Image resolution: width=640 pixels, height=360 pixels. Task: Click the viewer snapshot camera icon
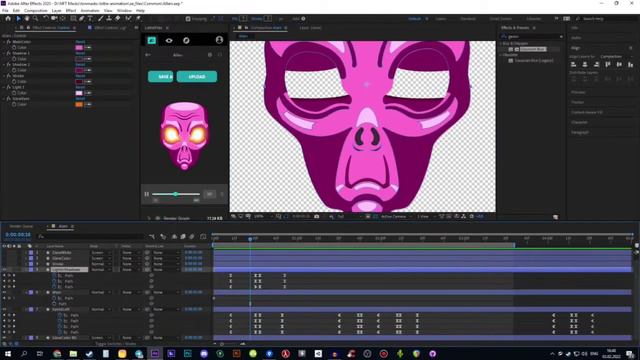pyautogui.click(x=317, y=216)
